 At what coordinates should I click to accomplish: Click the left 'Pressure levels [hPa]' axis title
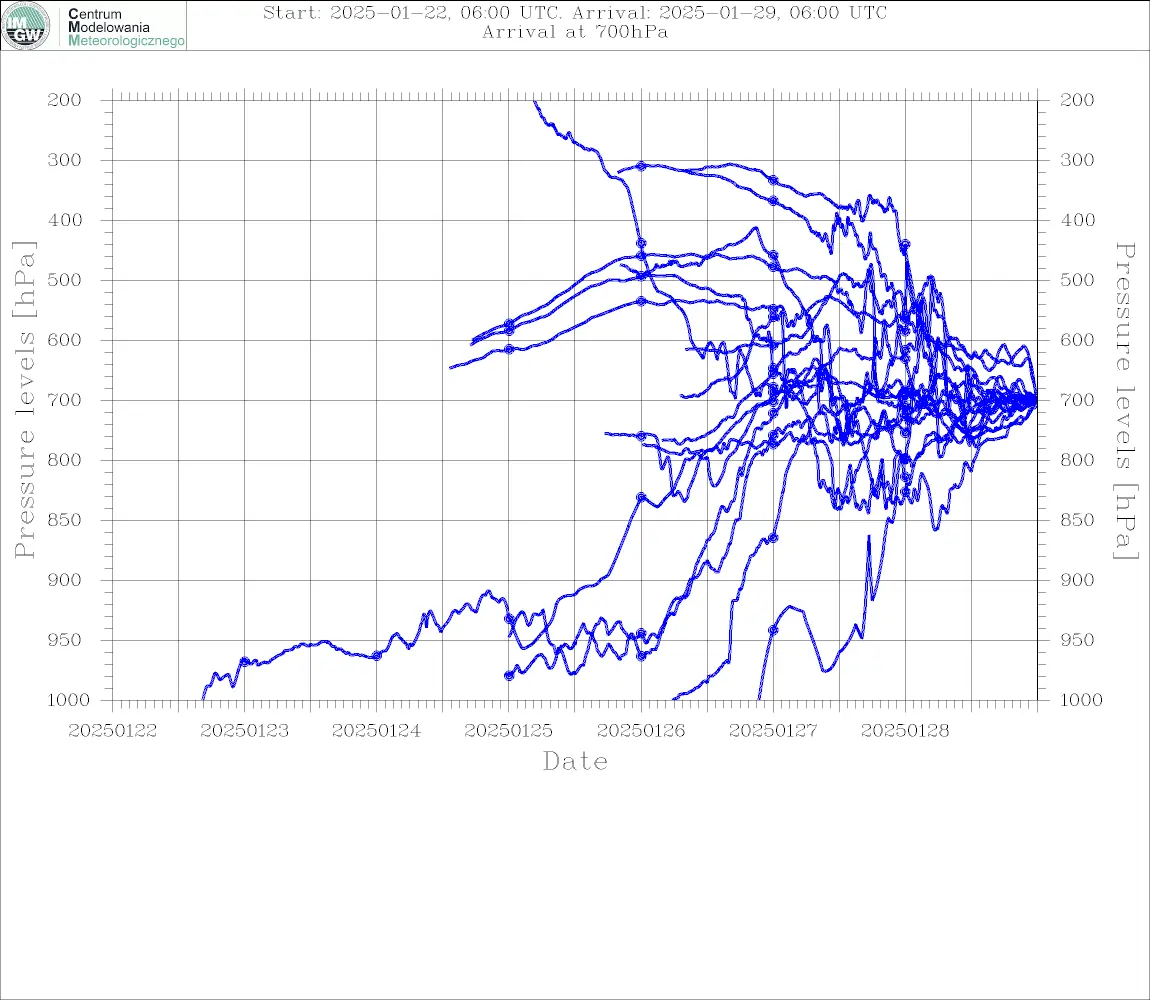(24, 400)
